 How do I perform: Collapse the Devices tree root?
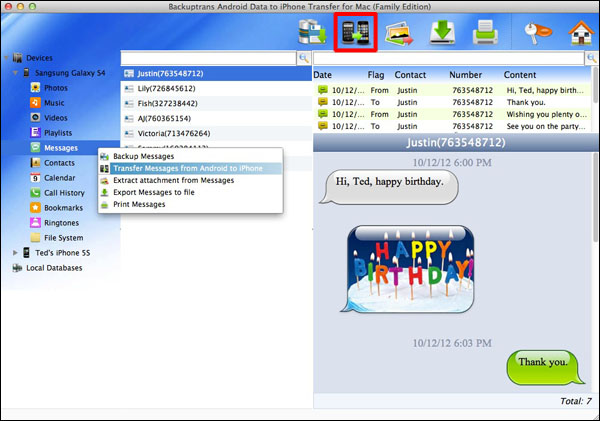6,58
